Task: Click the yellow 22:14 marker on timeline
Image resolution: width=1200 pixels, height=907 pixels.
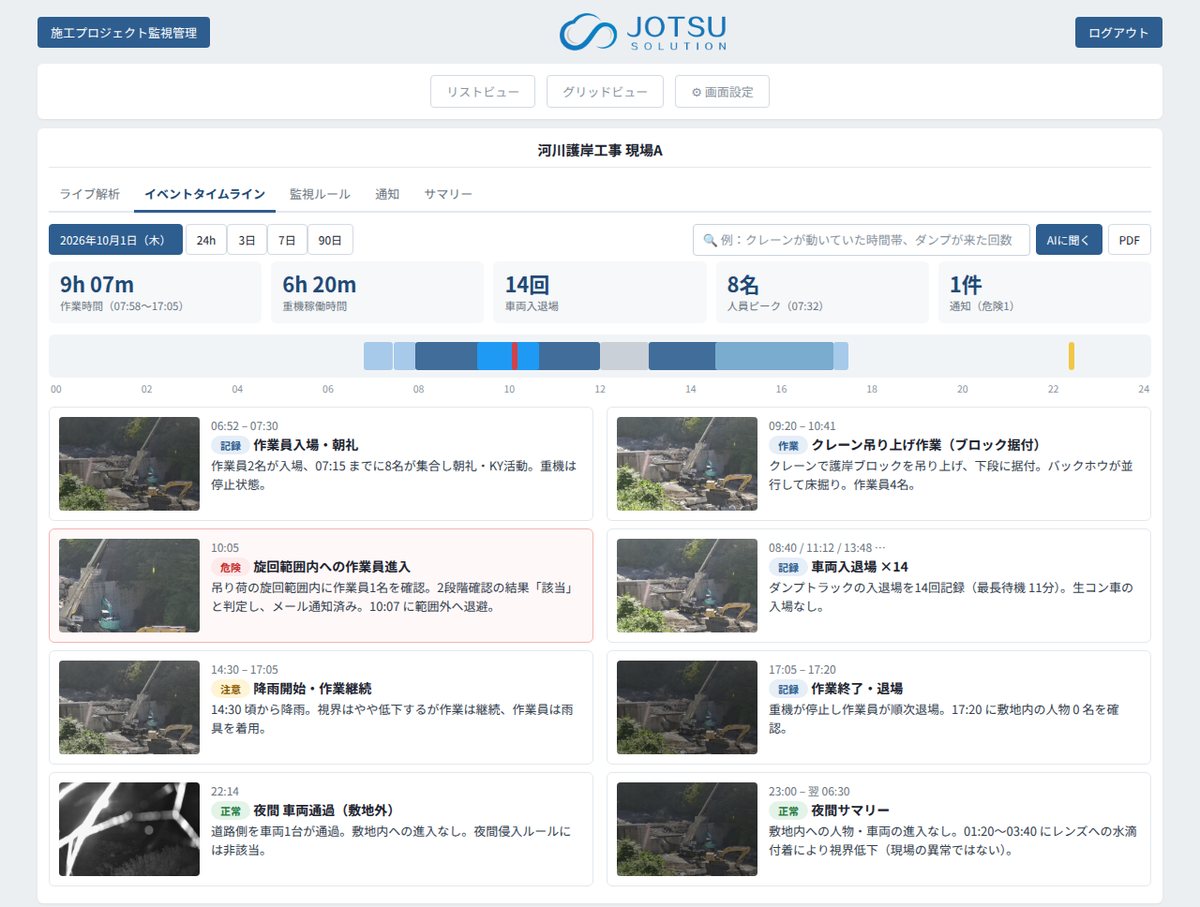Action: (1071, 356)
